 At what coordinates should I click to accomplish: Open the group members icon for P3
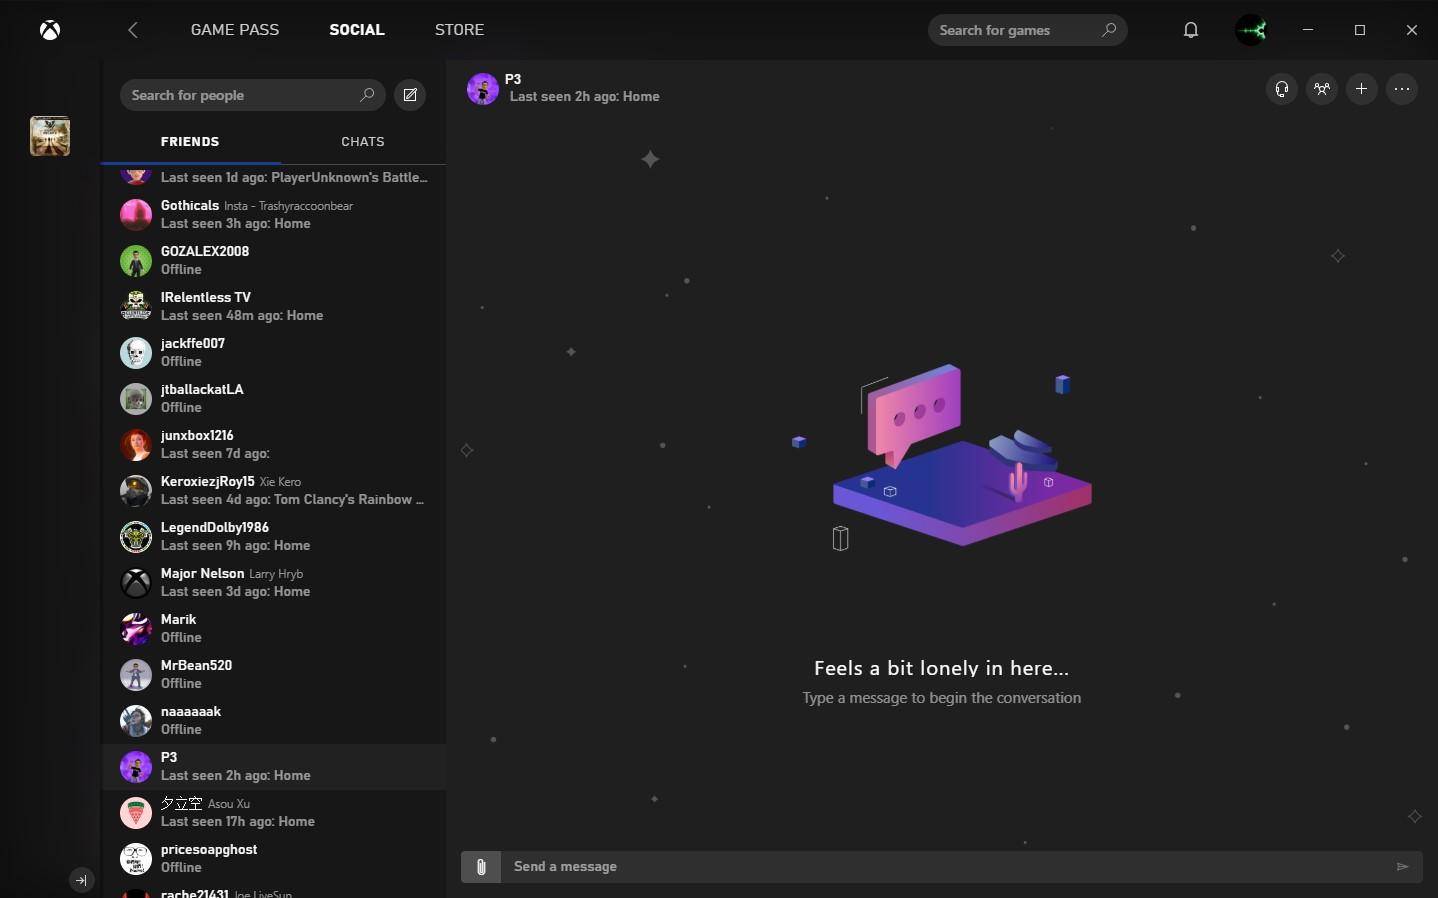[1322, 89]
